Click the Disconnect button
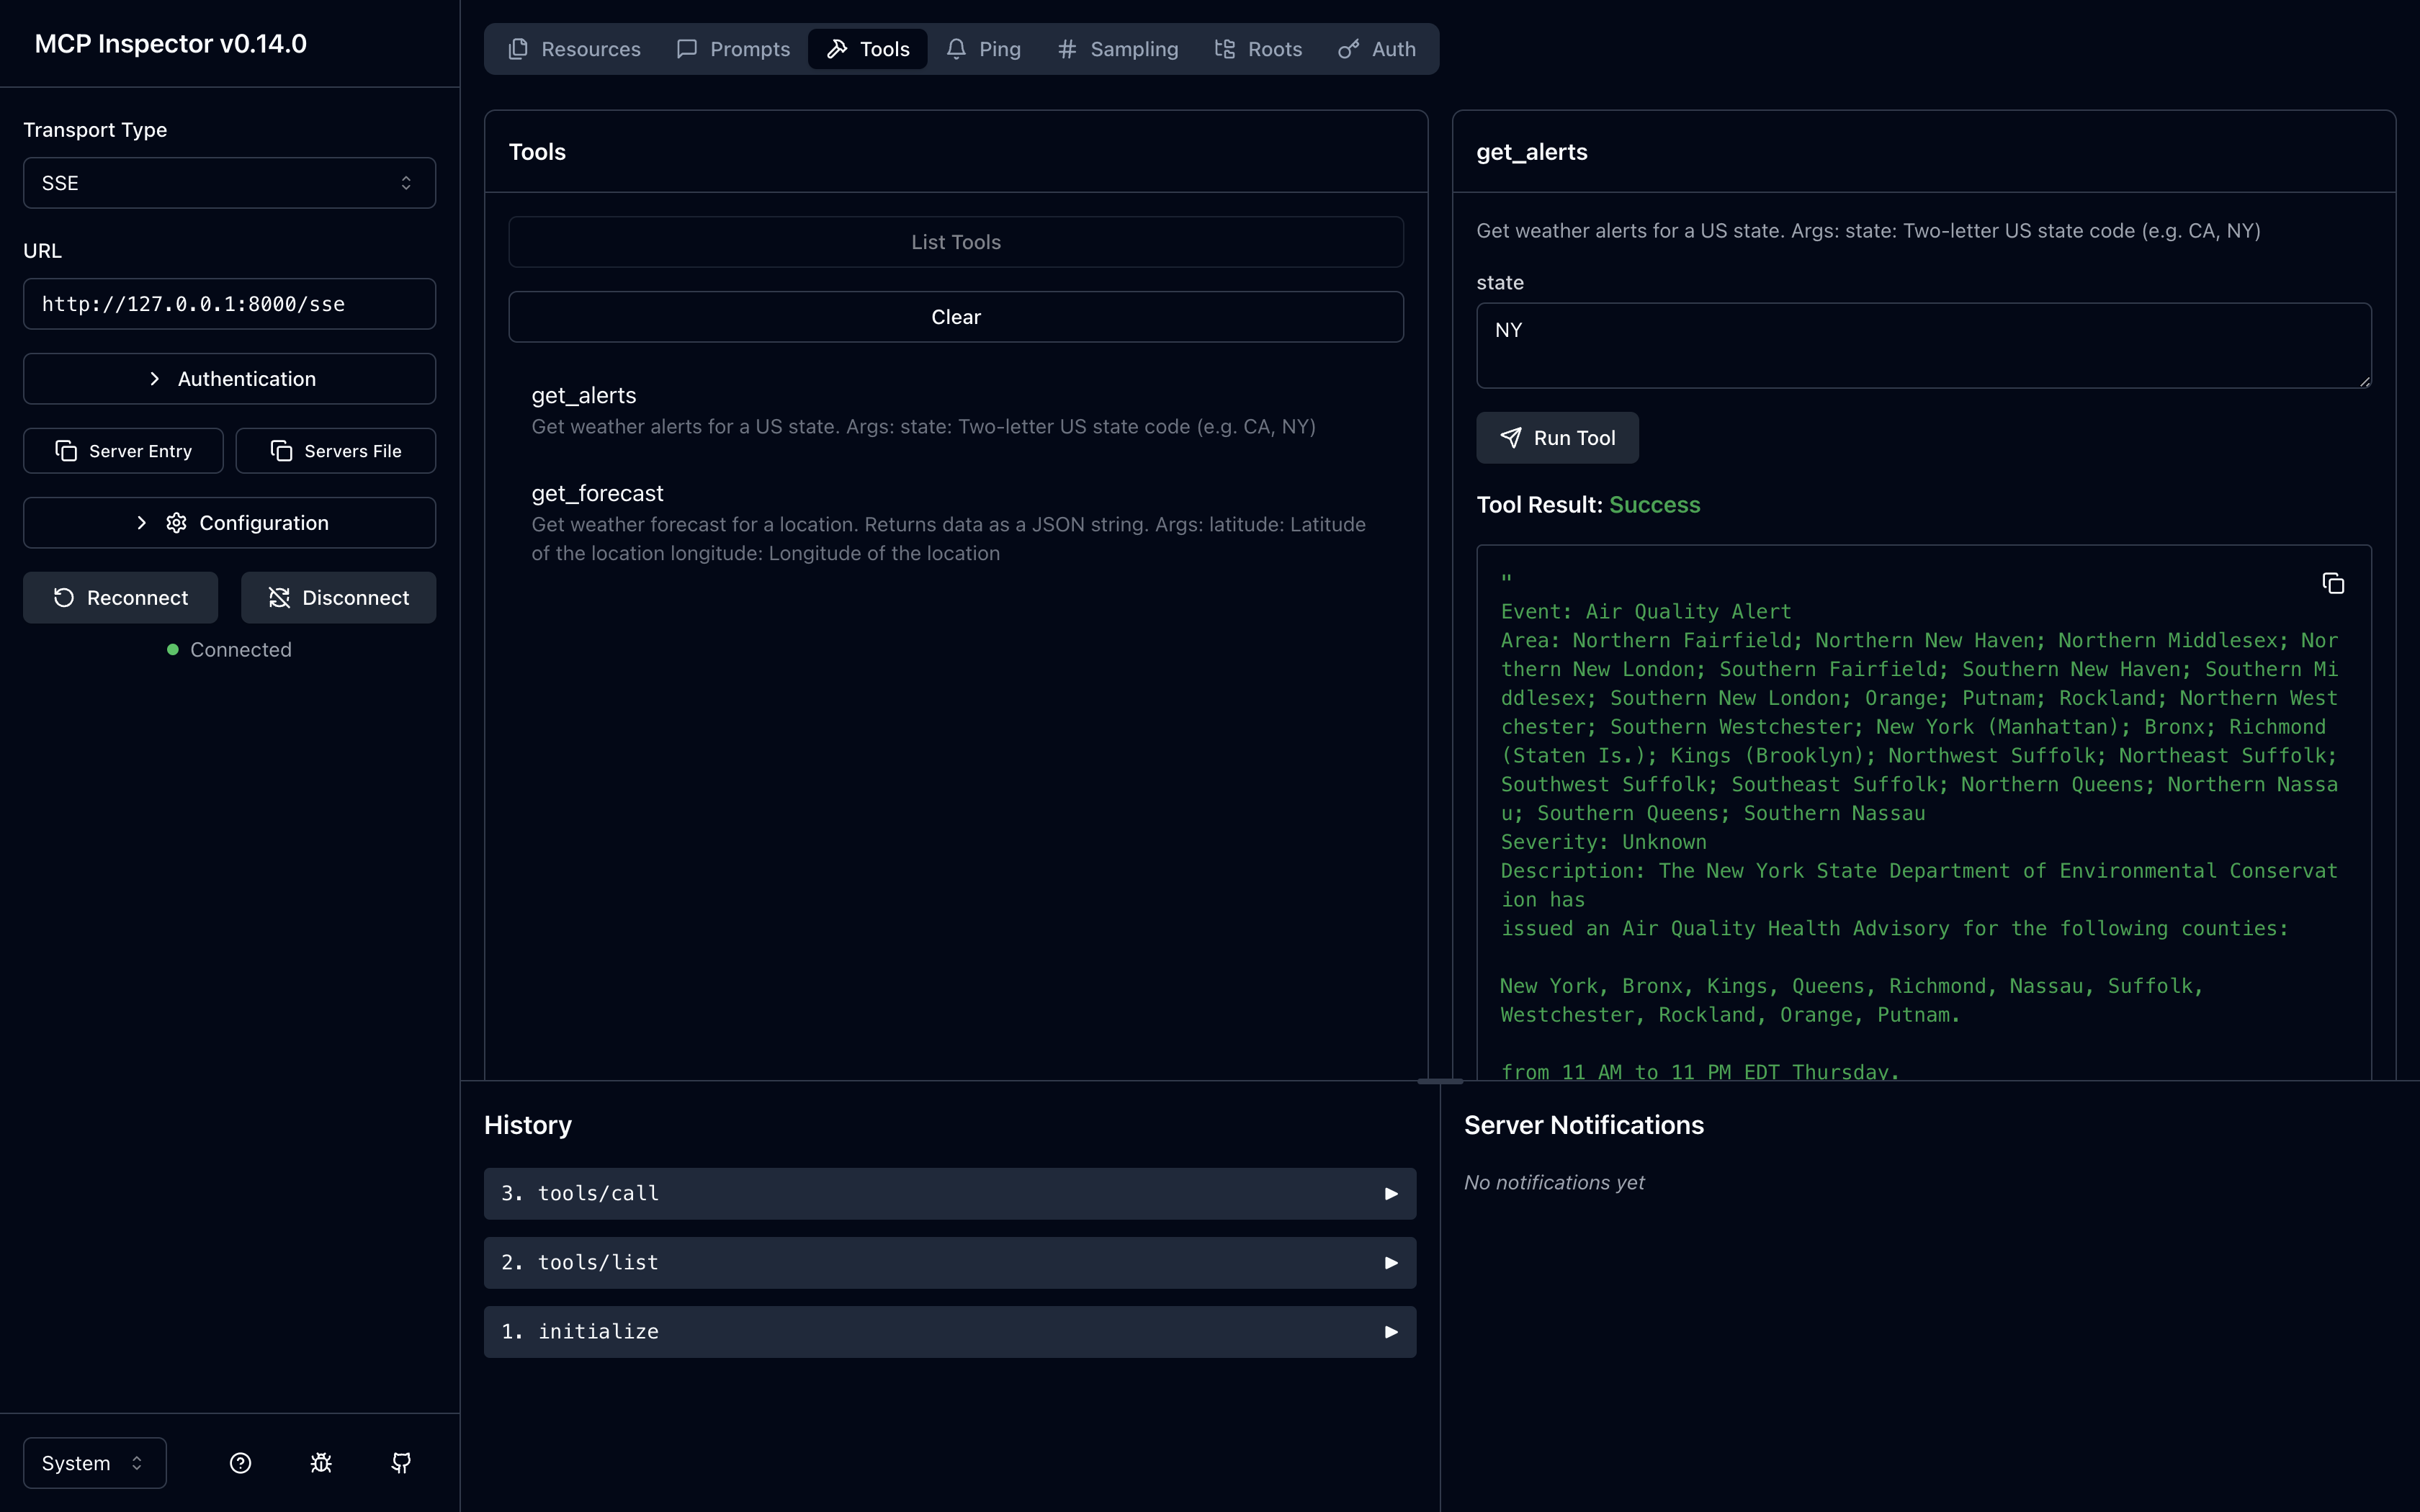 [338, 598]
